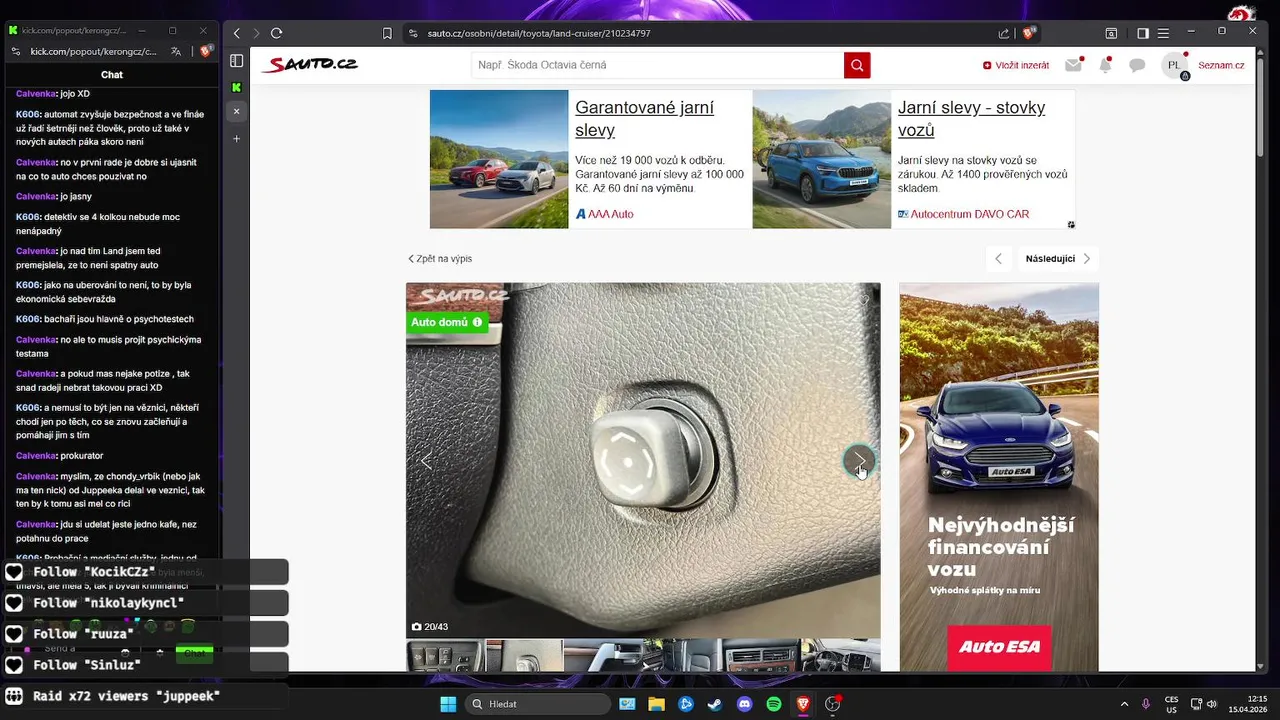Toggle the vertical tabs panel icon
The height and width of the screenshot is (720, 1280).
pos(237,61)
